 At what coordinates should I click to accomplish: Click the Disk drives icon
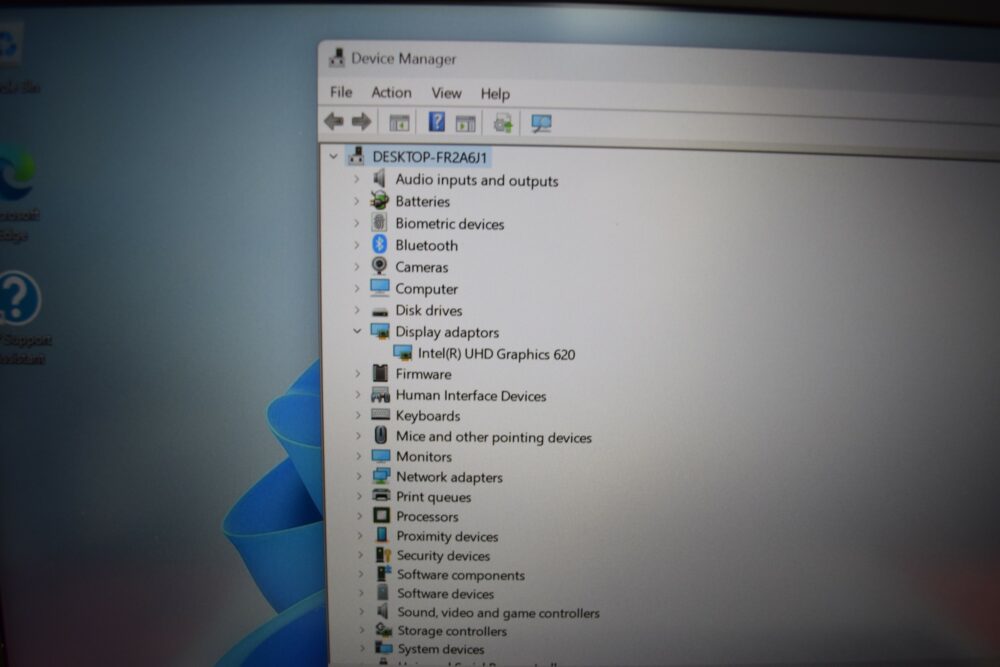(380, 311)
